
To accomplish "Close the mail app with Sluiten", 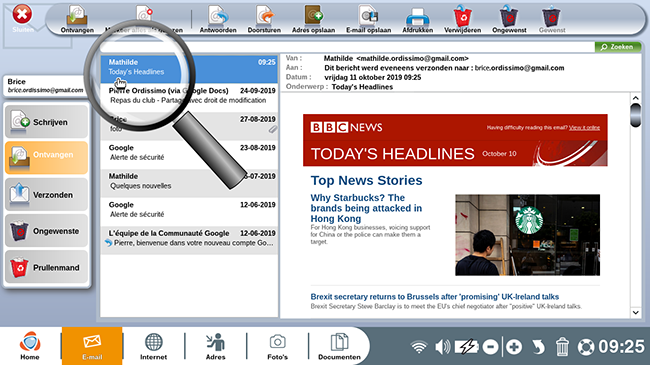I will (x=22, y=17).
